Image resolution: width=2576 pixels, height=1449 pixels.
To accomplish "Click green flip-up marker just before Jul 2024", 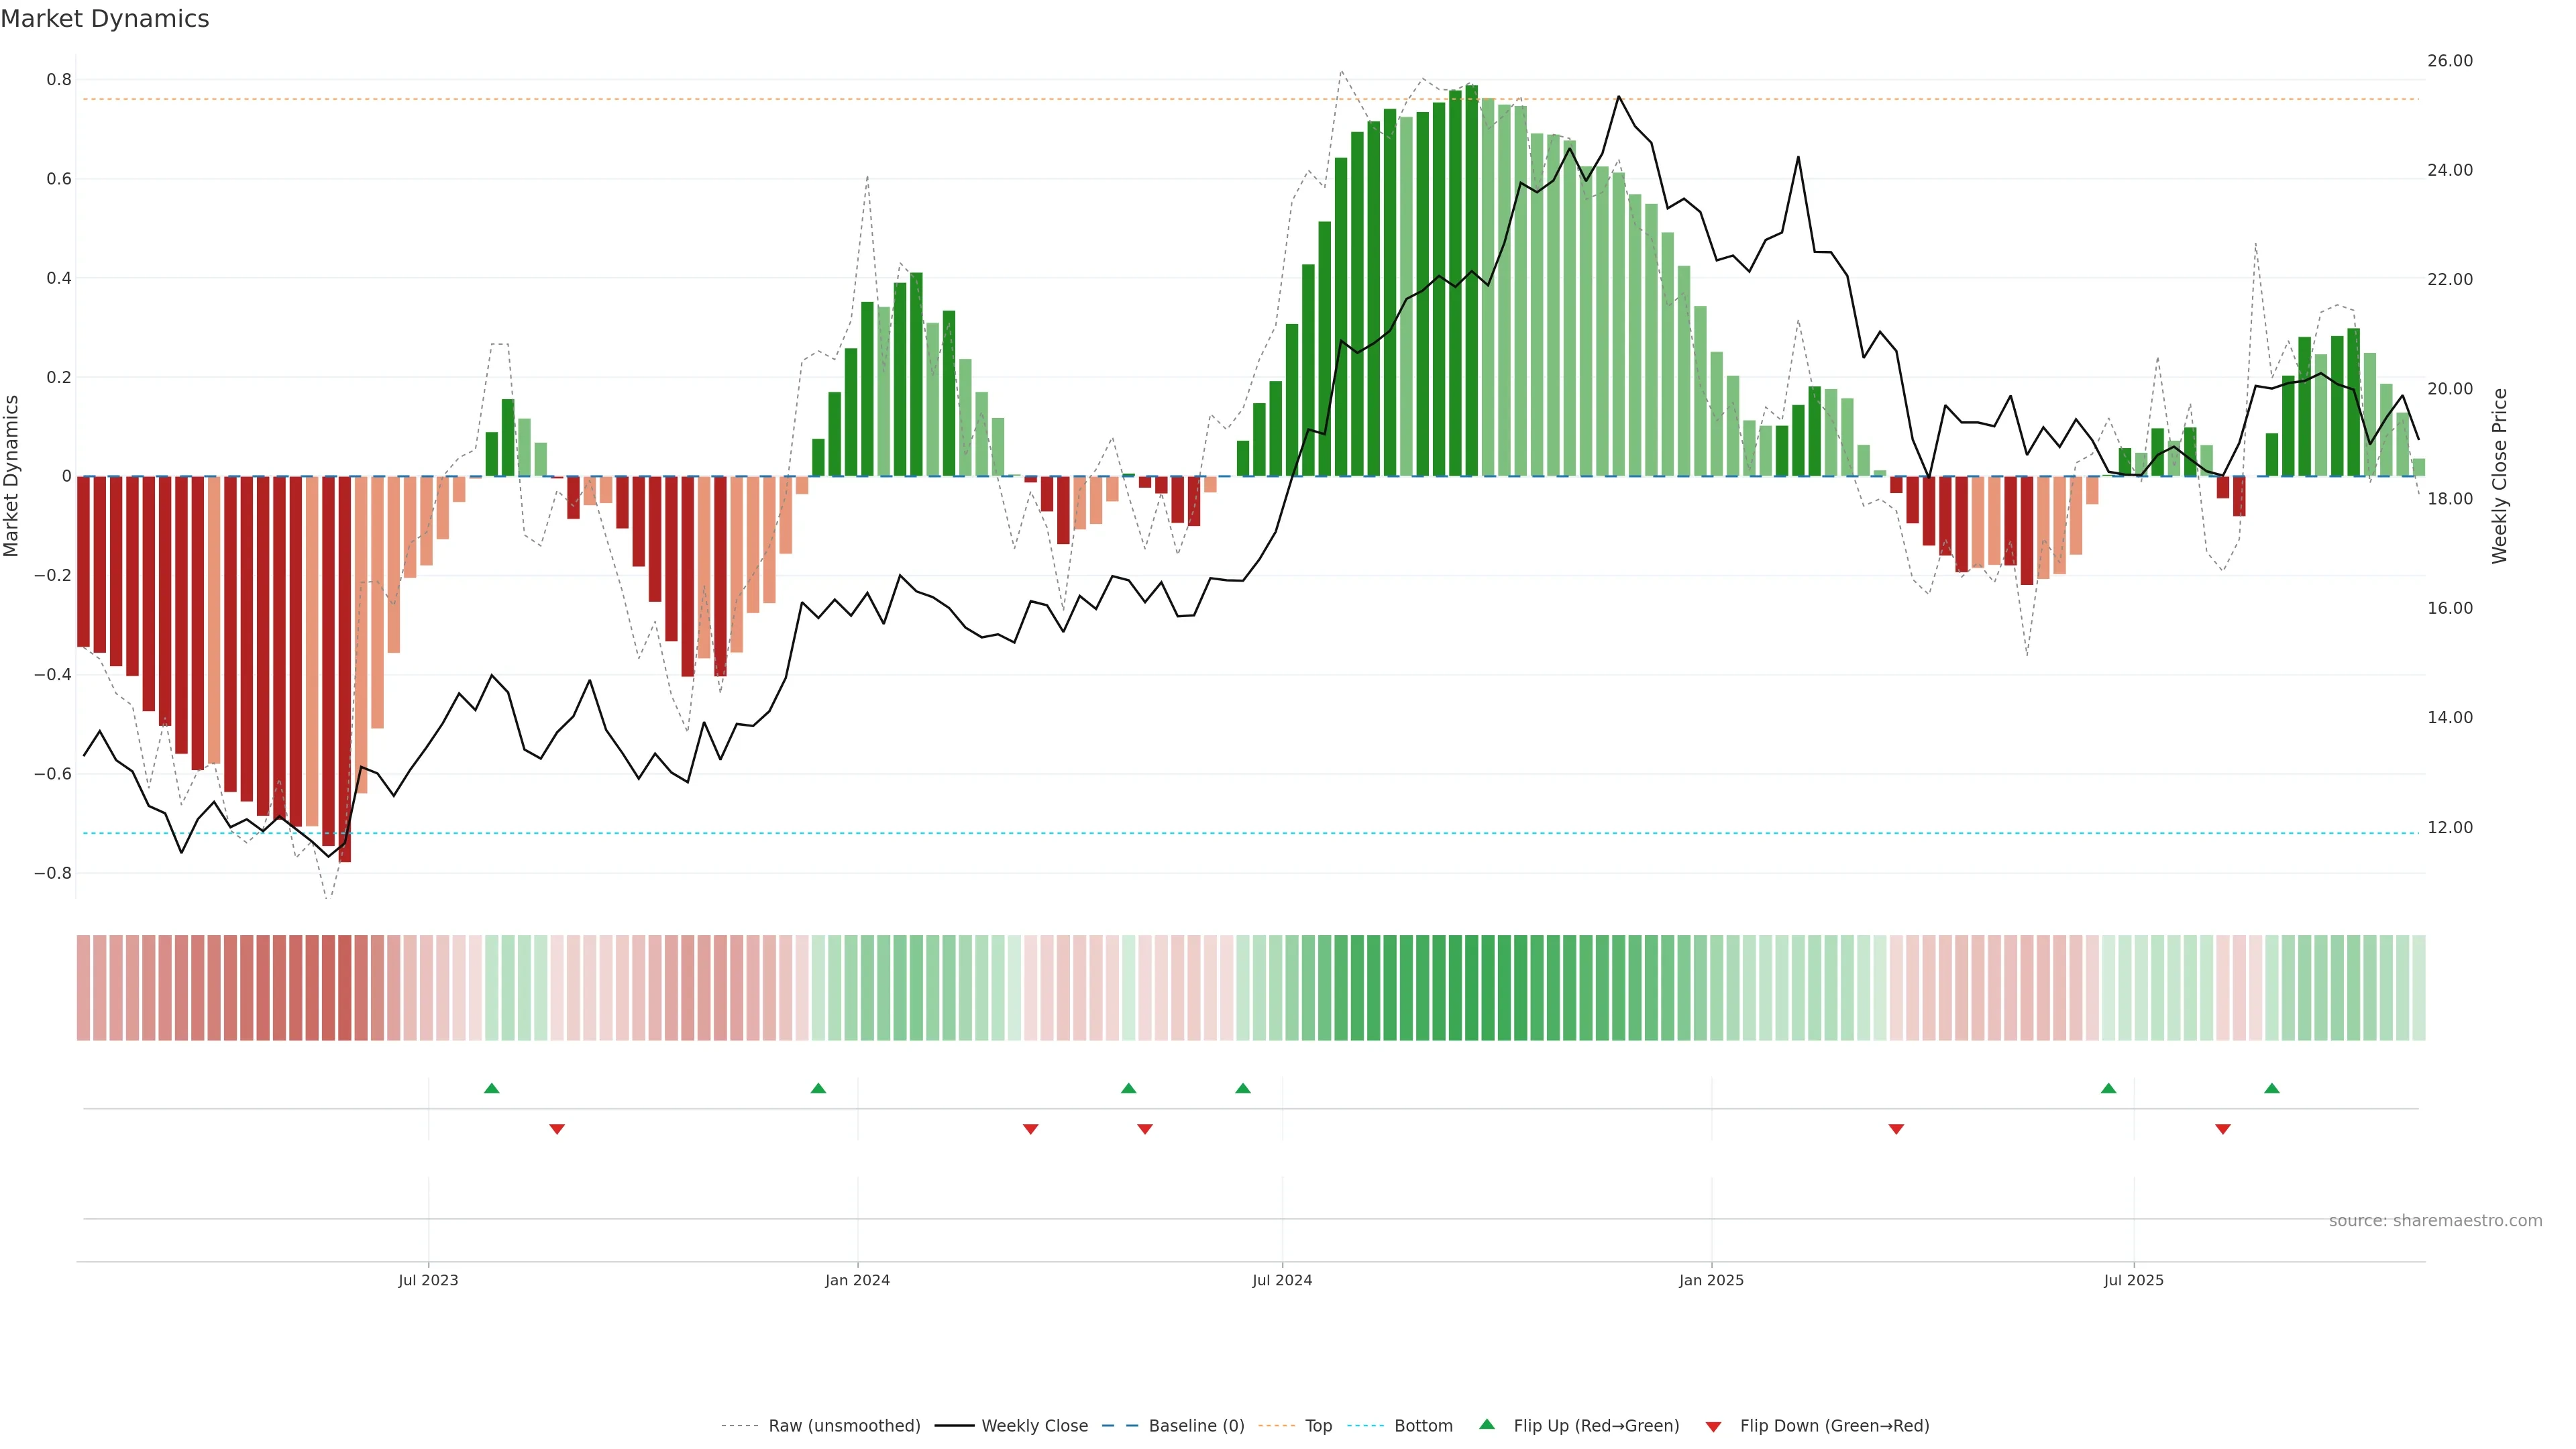I will coord(1243,1088).
